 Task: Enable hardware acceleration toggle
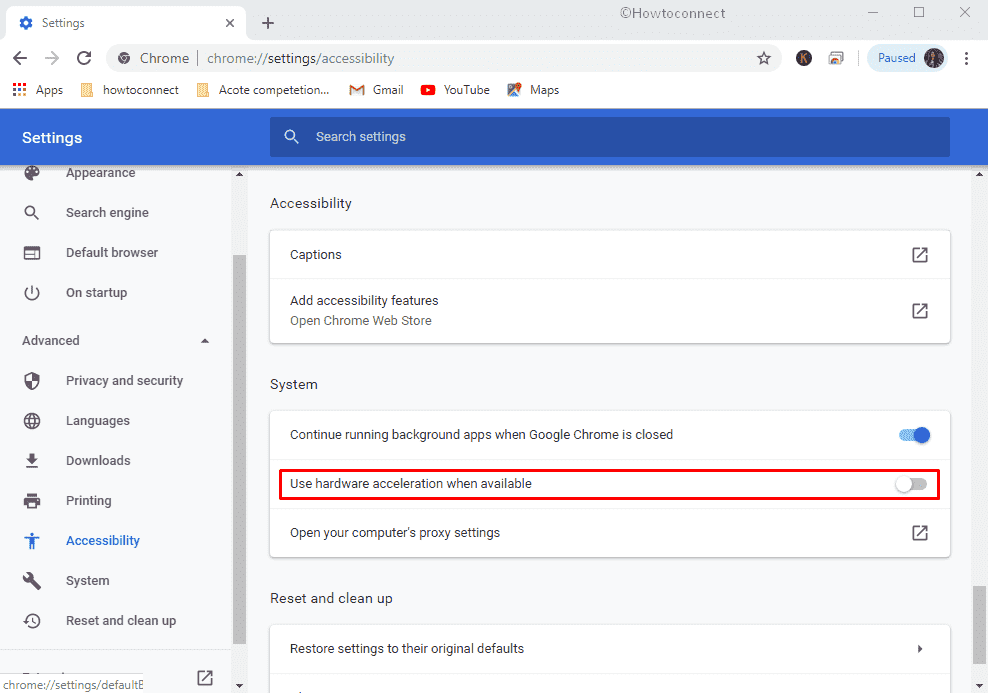pos(911,484)
